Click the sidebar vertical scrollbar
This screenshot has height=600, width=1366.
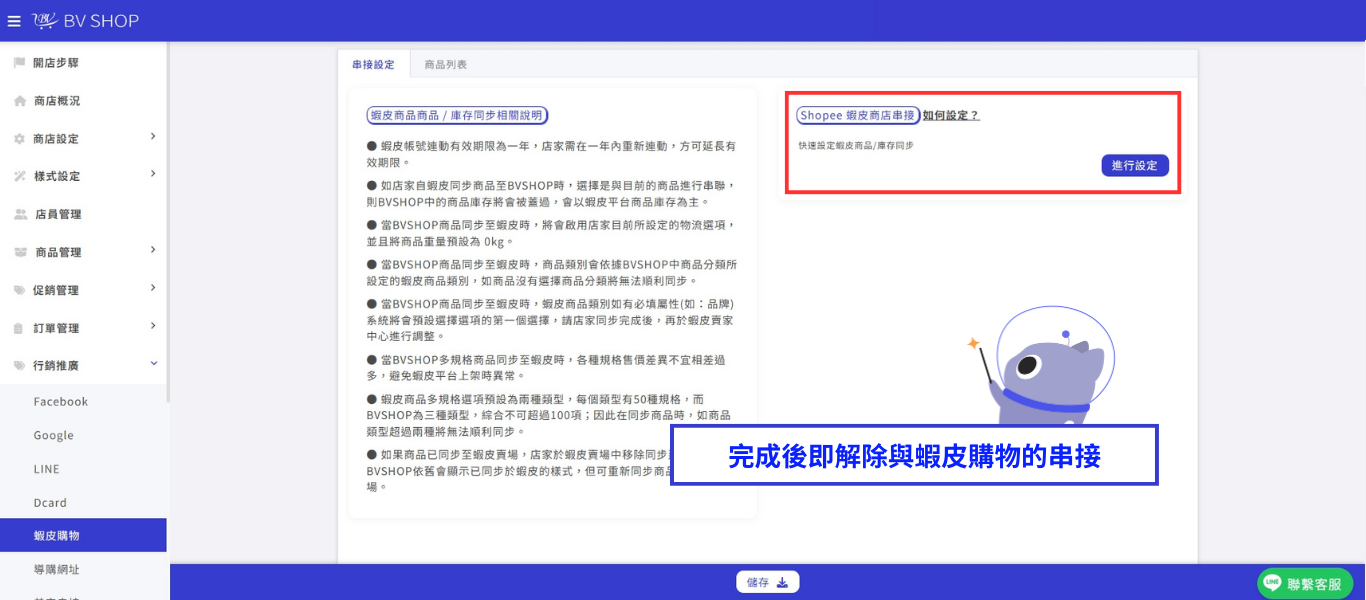tap(168, 220)
